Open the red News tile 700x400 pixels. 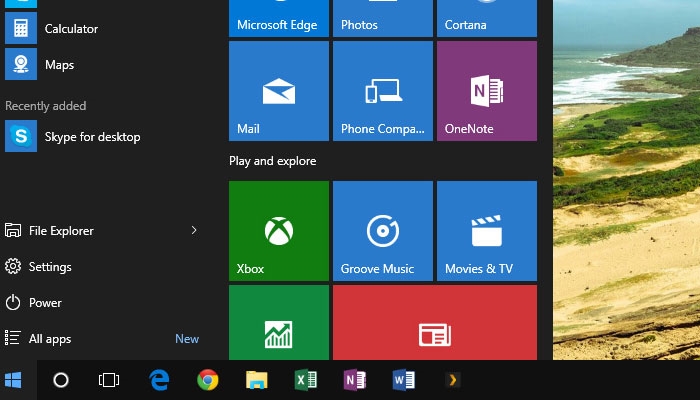[x=435, y=322]
